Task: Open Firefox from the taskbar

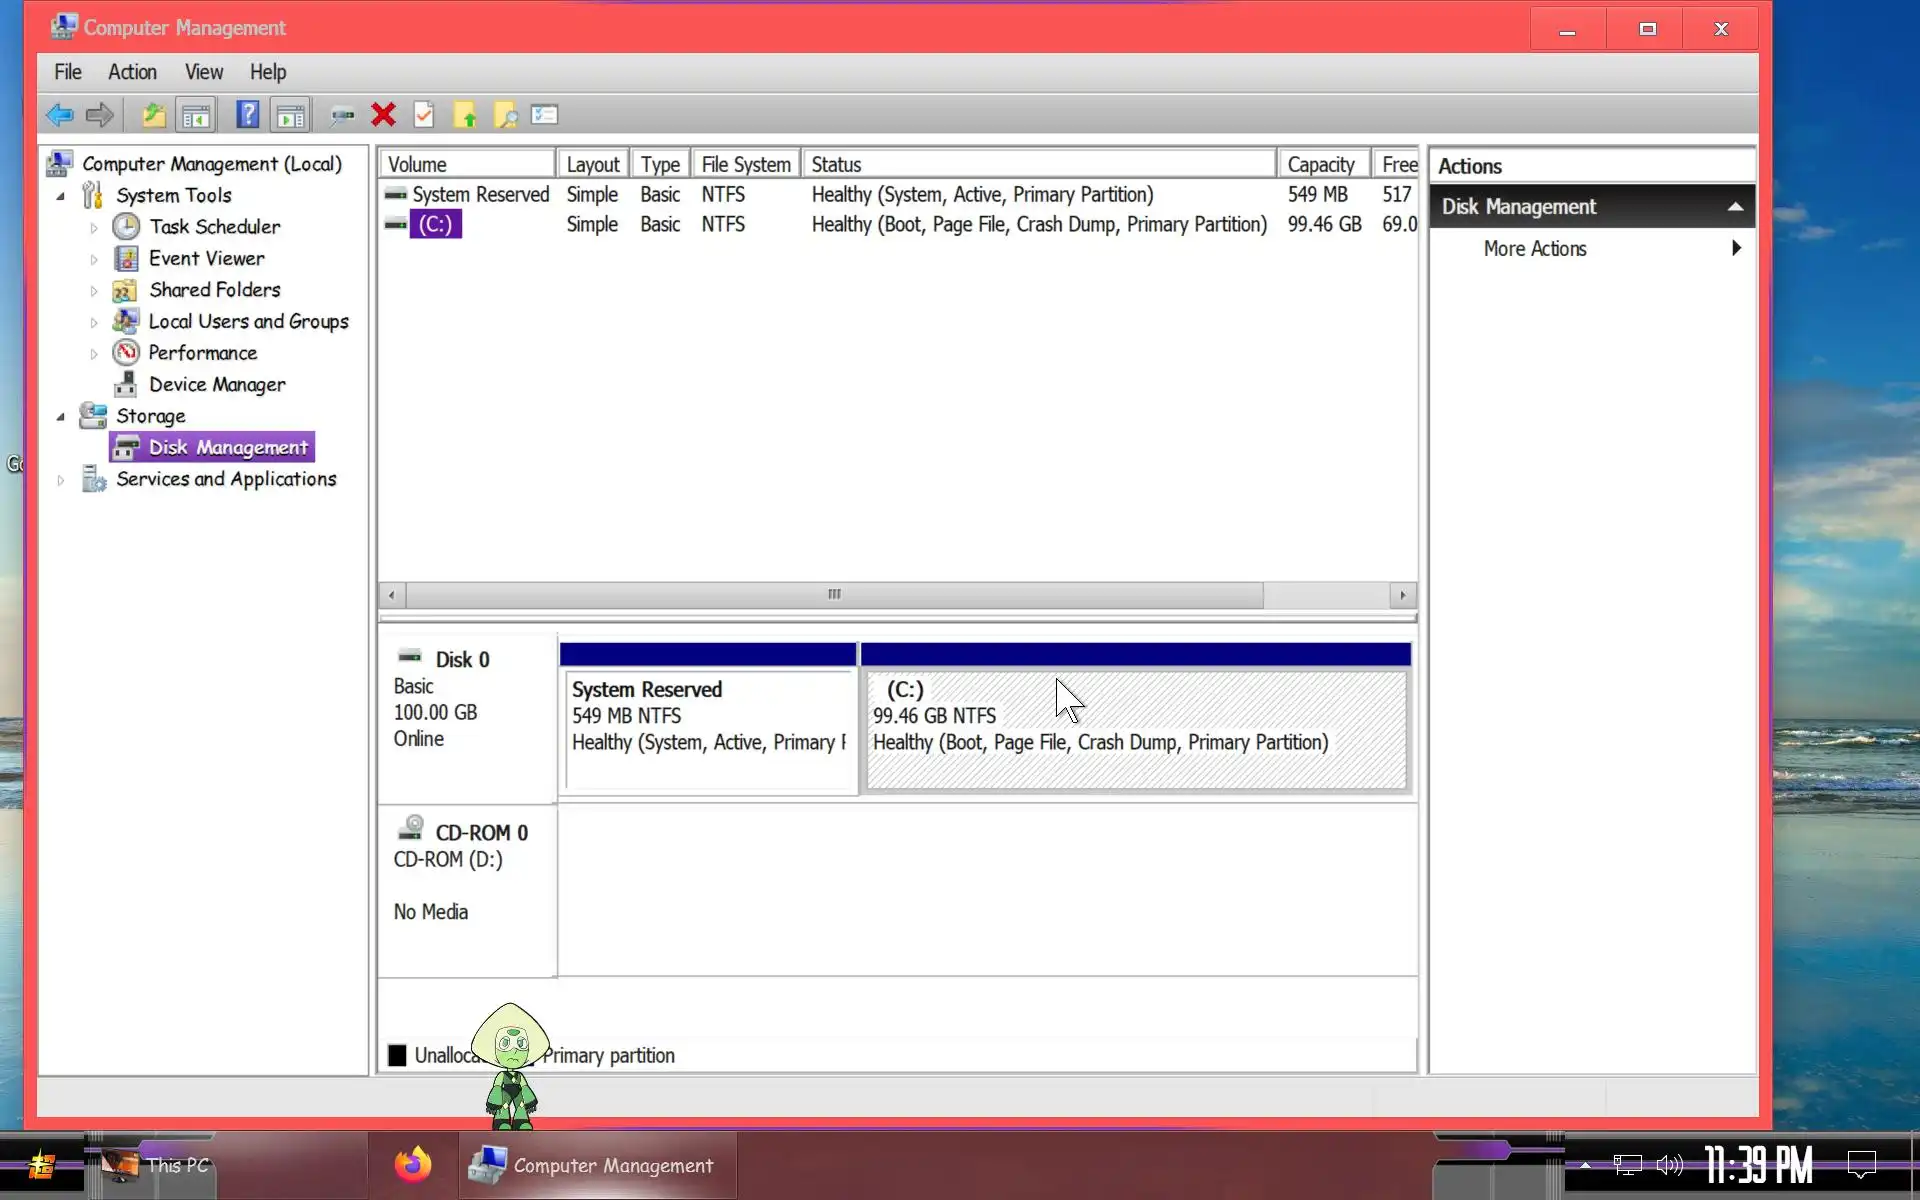Action: pyautogui.click(x=412, y=1165)
